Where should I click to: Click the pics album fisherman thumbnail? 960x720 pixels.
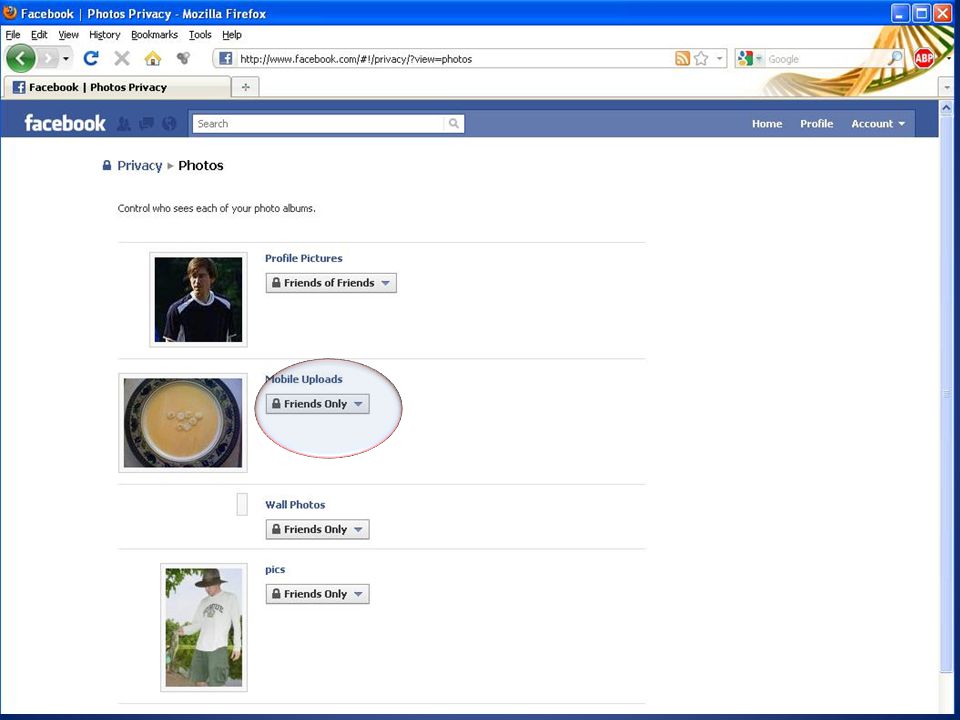pyautogui.click(x=204, y=628)
